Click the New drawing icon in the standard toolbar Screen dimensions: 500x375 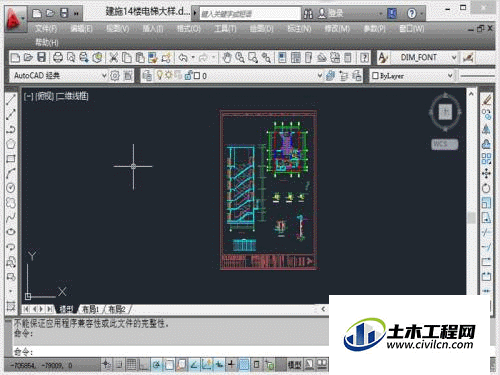(15, 58)
